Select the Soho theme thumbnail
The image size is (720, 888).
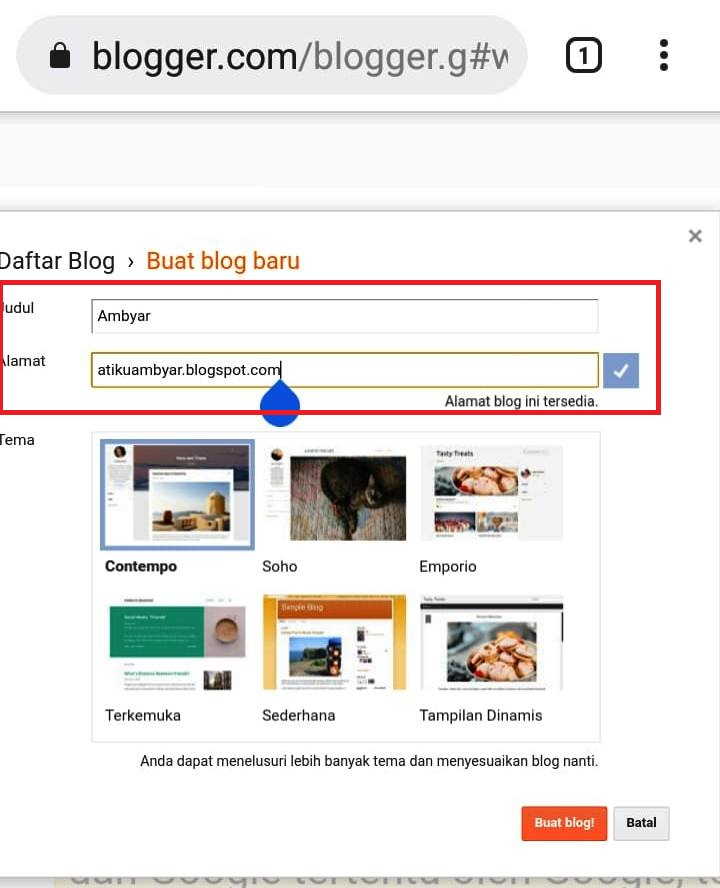click(x=334, y=493)
